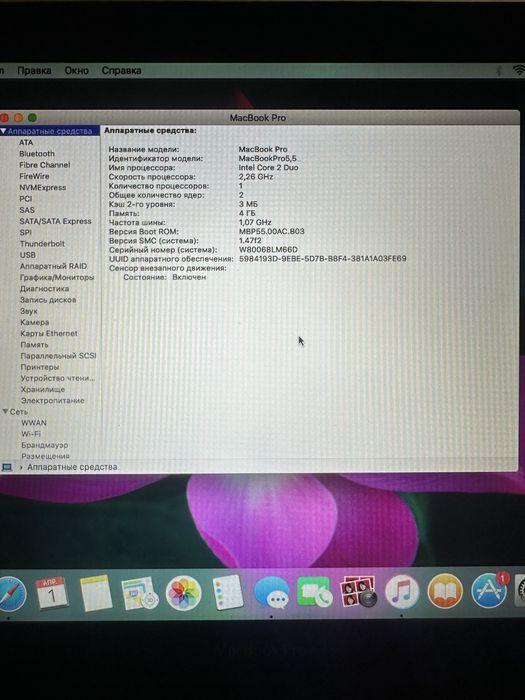This screenshot has width=525, height=700.
Task: Select ATA in the sidebar
Action: [26, 142]
